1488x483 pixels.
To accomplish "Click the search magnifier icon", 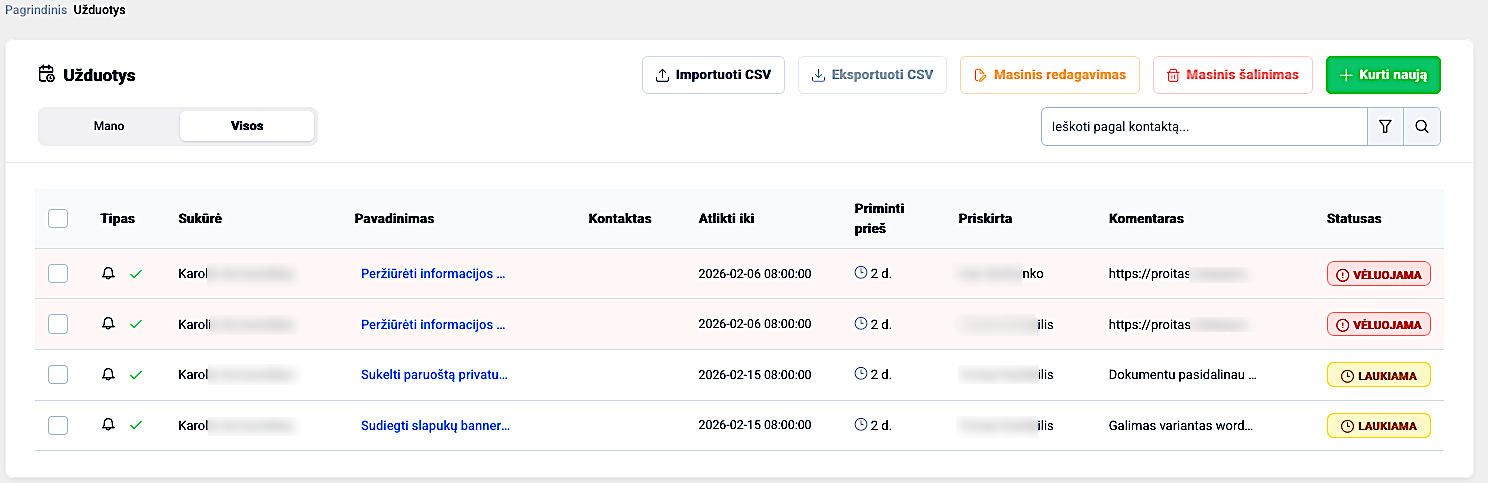I will pos(1422,127).
